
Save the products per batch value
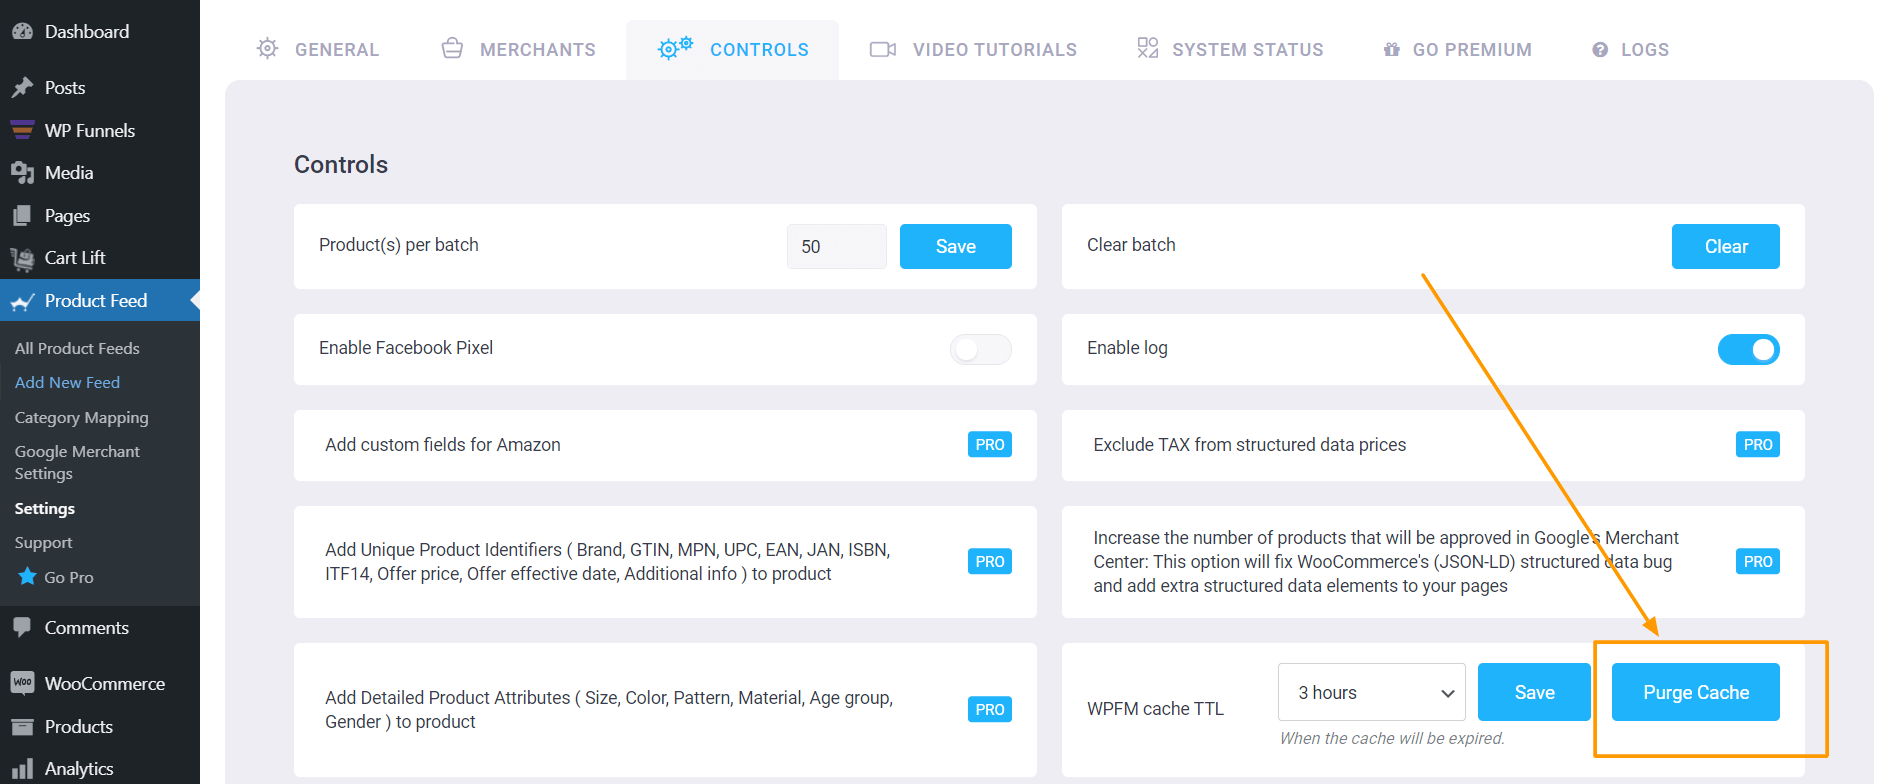click(x=955, y=247)
